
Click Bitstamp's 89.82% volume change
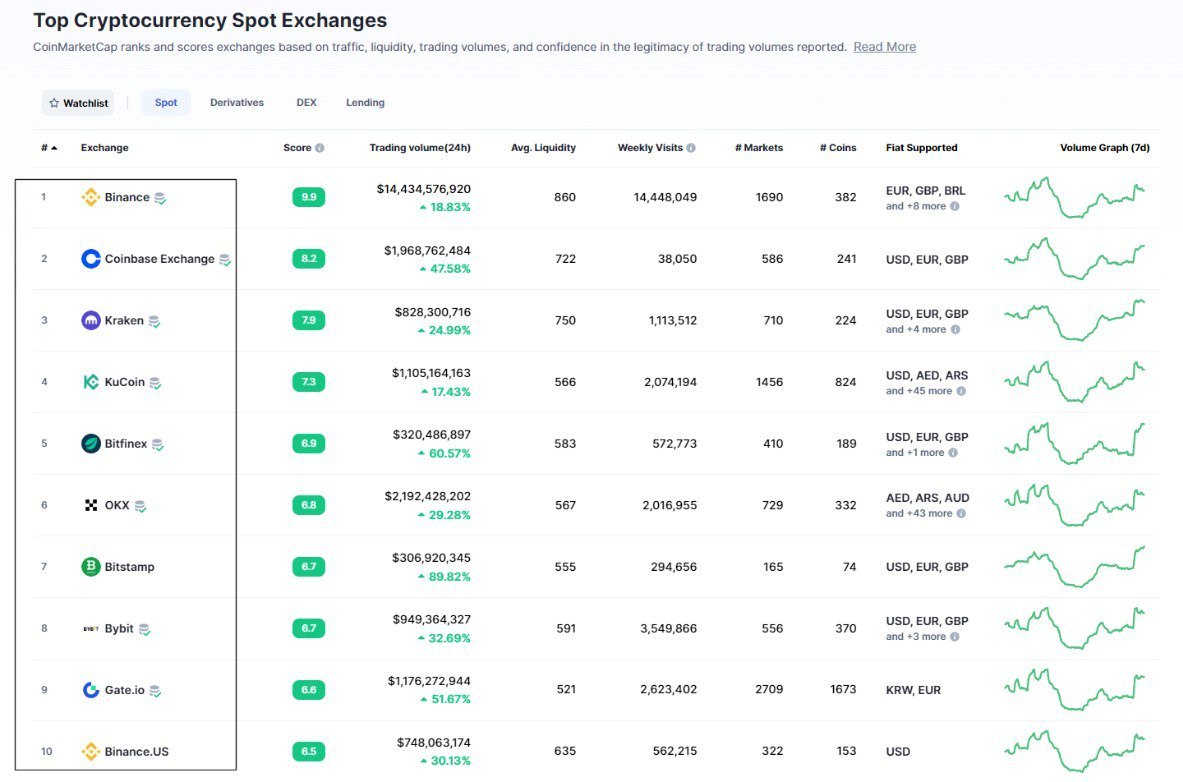click(444, 577)
